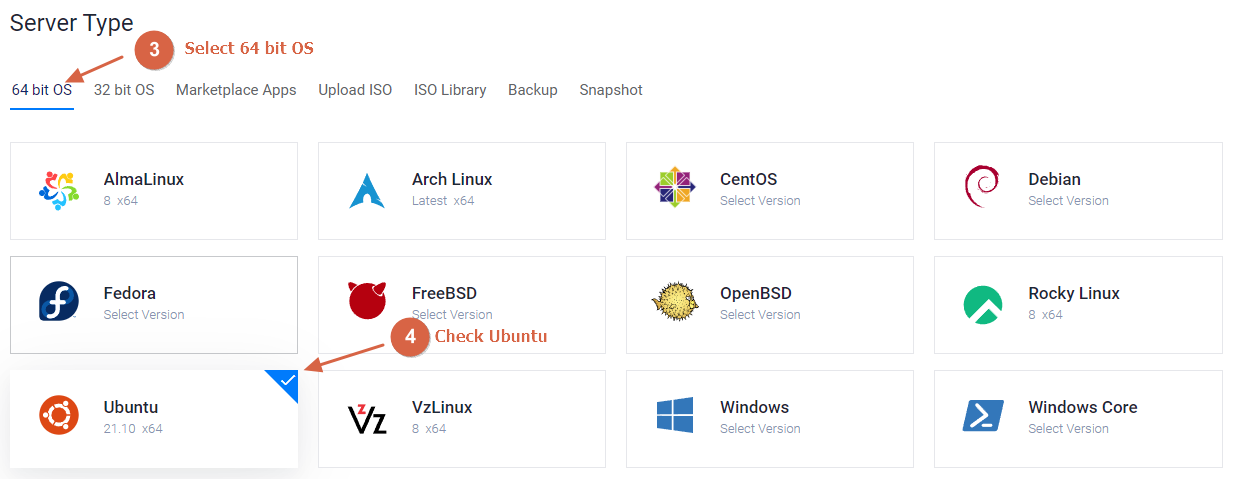Select the Debian swirl logo
Screen dimensions: 1233x479
point(982,190)
